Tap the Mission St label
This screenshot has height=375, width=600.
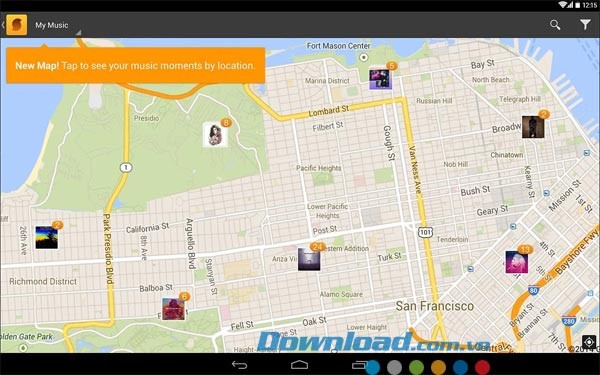click(565, 196)
